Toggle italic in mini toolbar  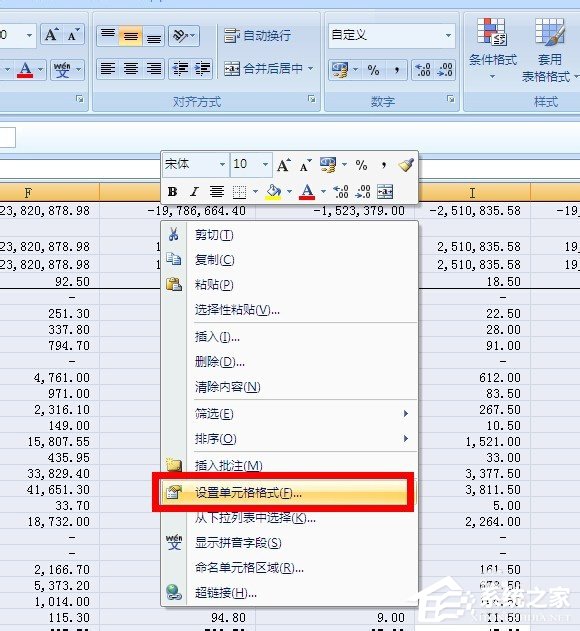pyautogui.click(x=194, y=192)
